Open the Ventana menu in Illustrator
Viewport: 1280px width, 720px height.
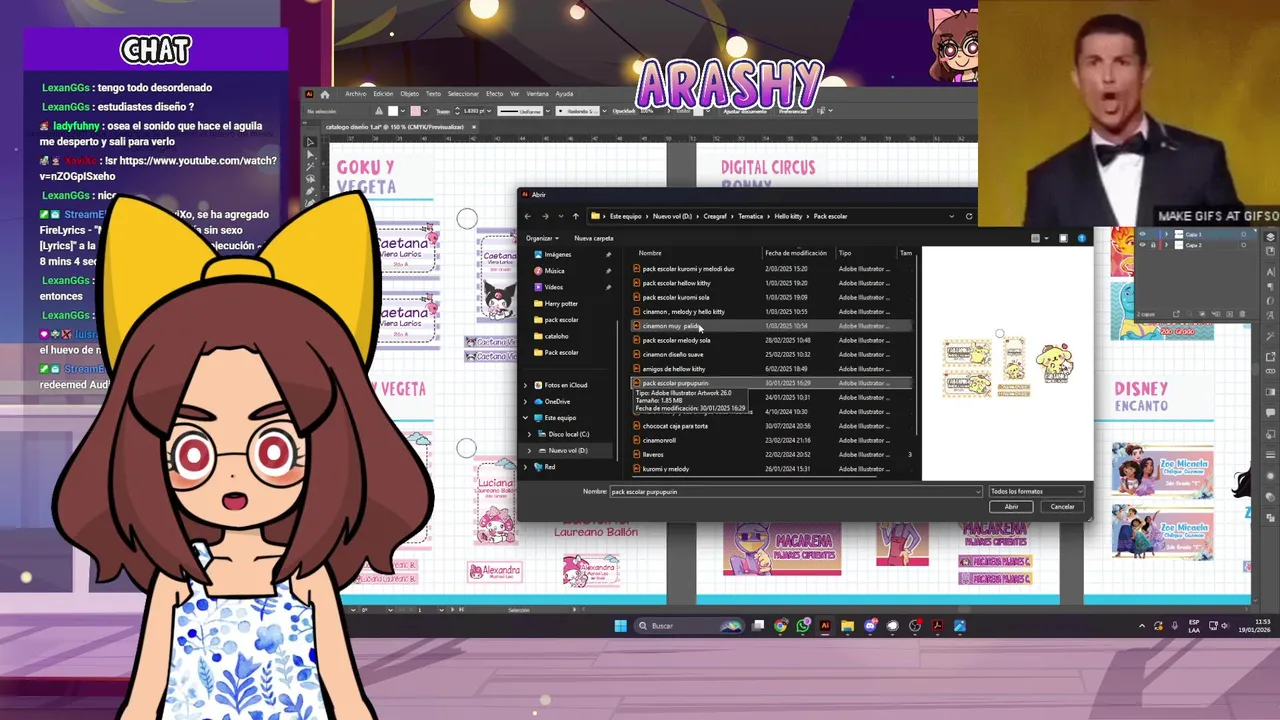537,94
